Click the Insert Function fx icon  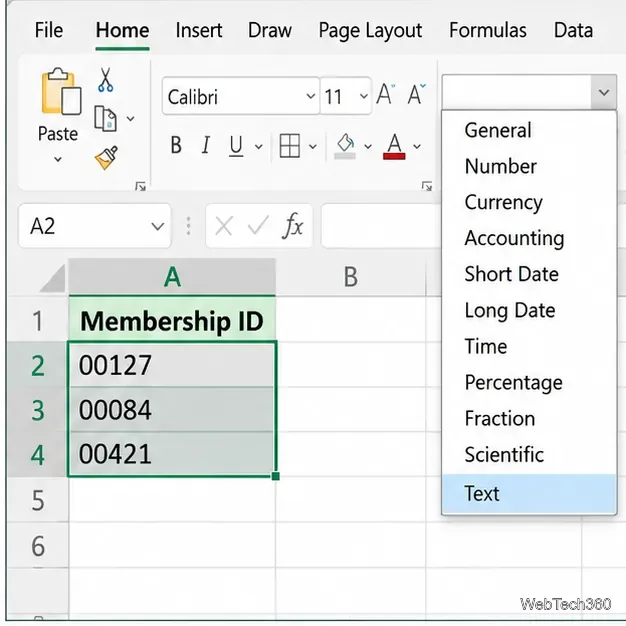coord(293,226)
